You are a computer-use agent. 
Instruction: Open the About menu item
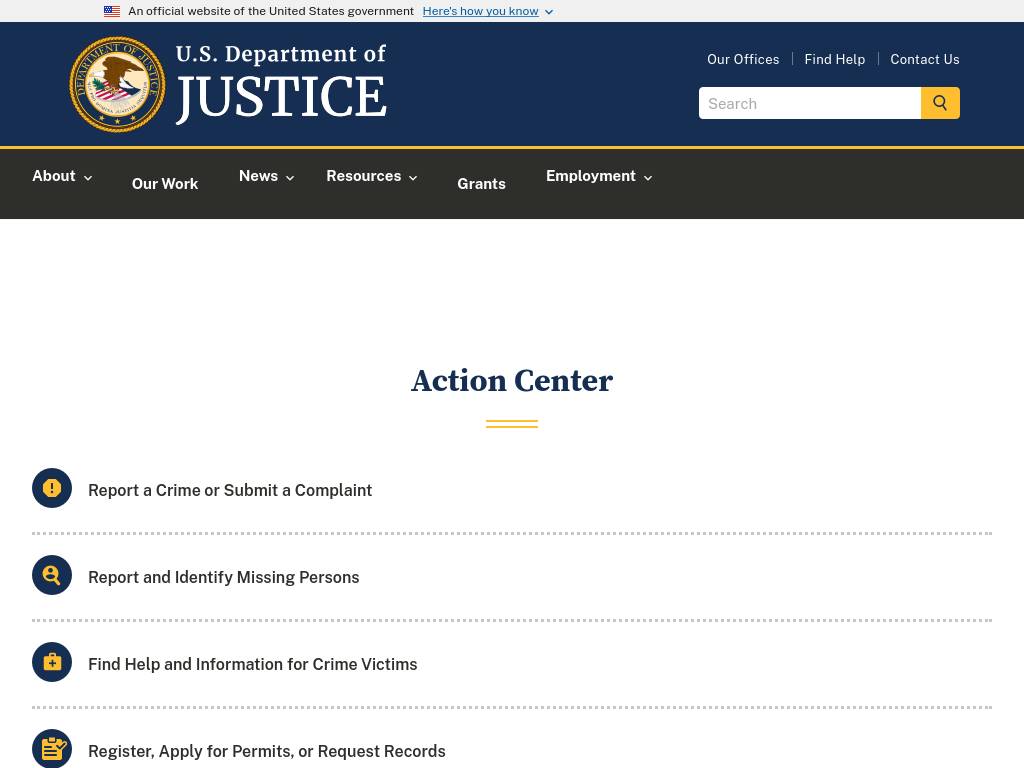pos(54,176)
